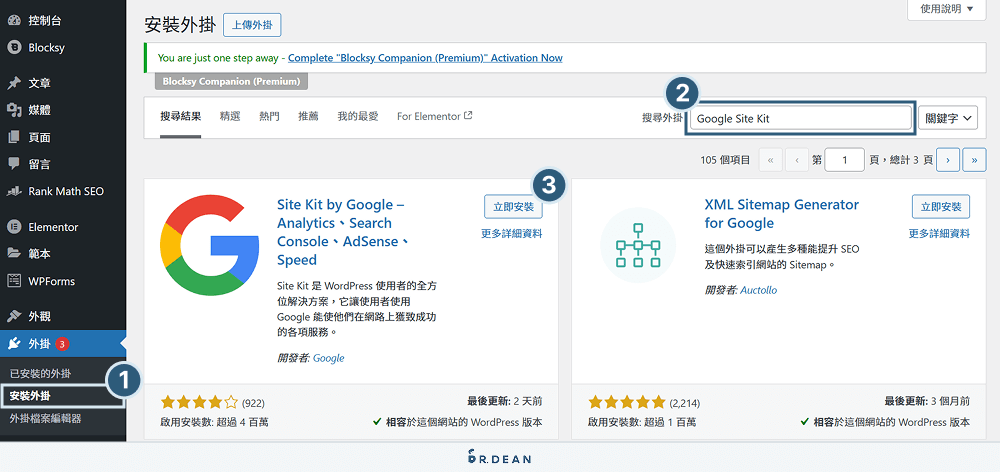Open 更多詳細資料 for Site Kit by Google
The height and width of the screenshot is (472, 1000).
[x=511, y=233]
